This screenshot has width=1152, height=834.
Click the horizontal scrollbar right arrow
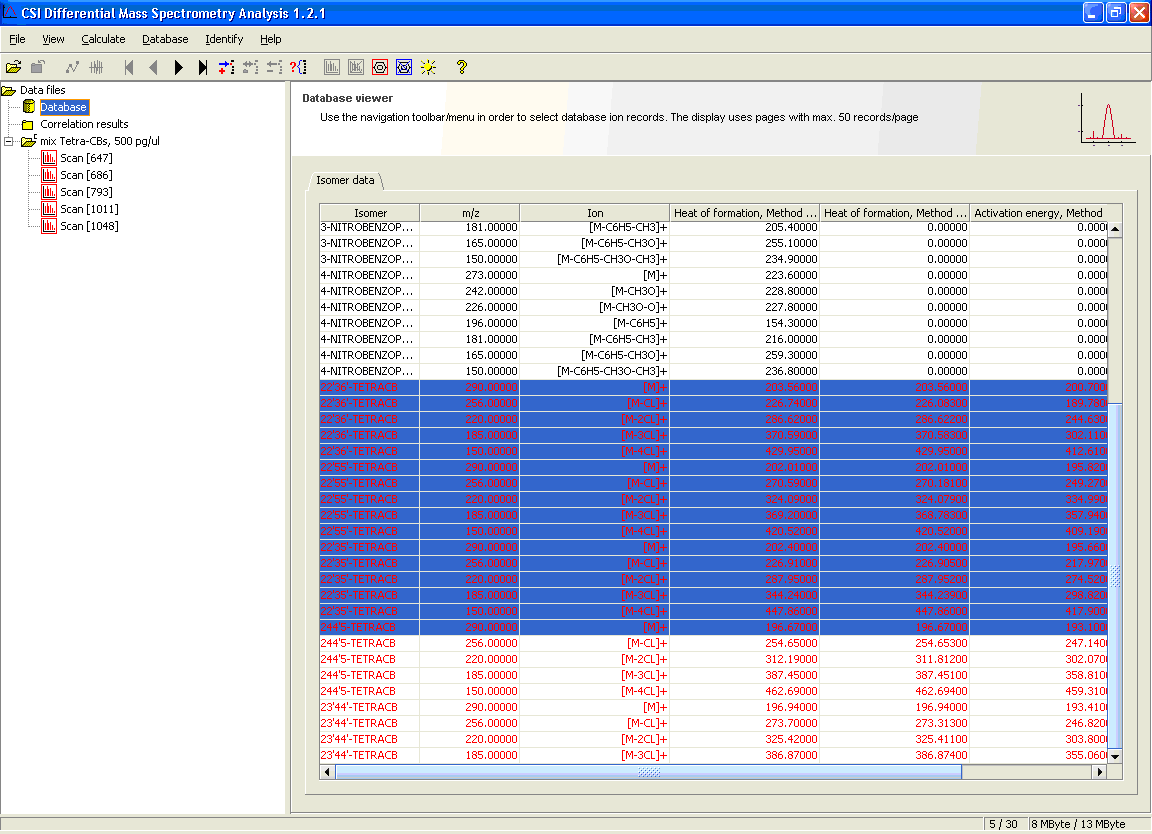(x=1100, y=772)
